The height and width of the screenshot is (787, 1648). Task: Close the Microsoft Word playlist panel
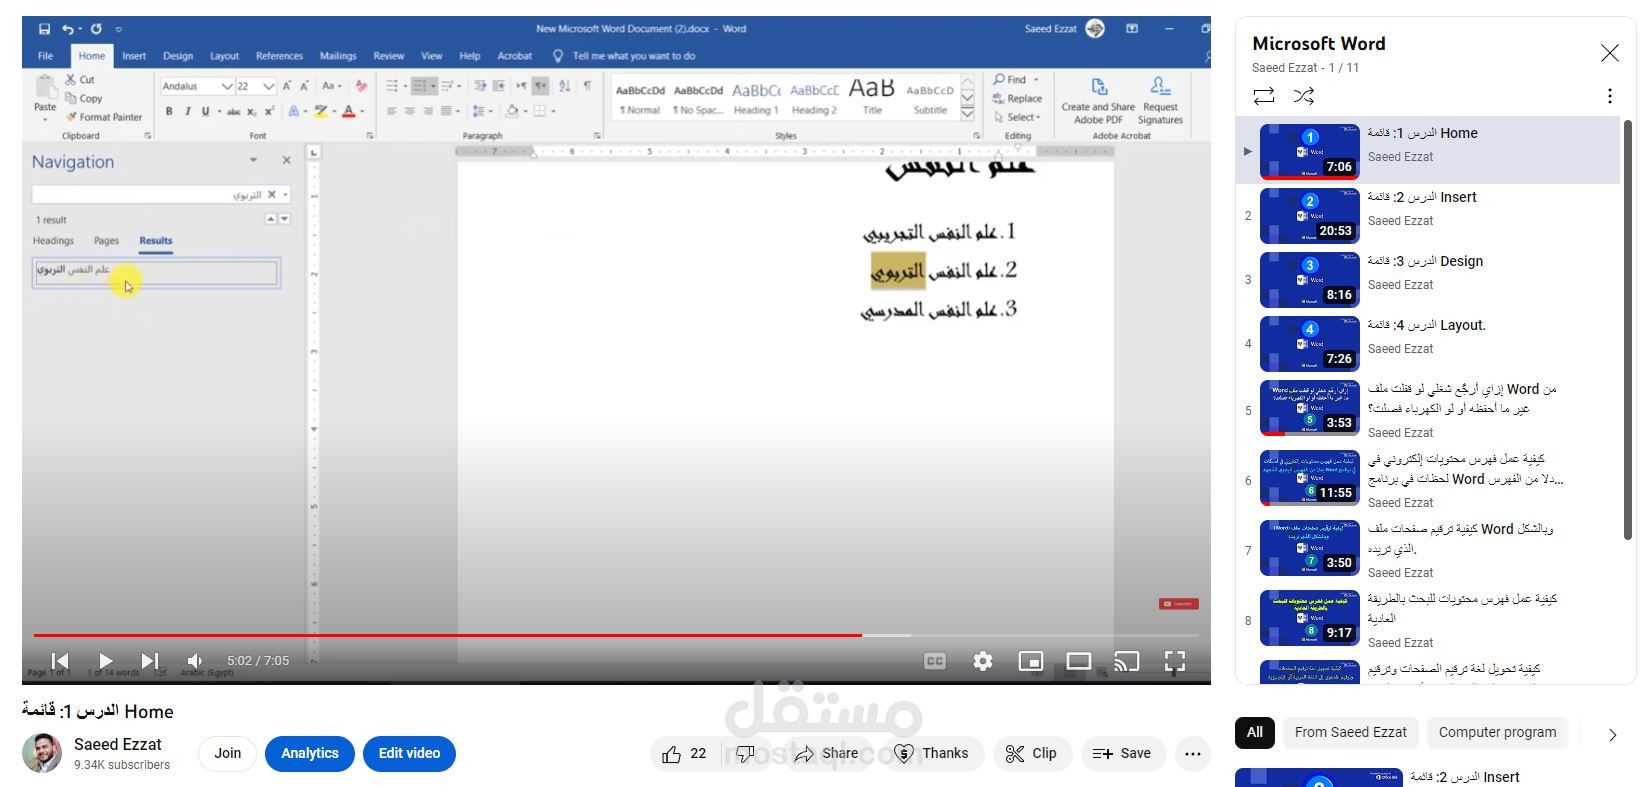pos(1609,53)
